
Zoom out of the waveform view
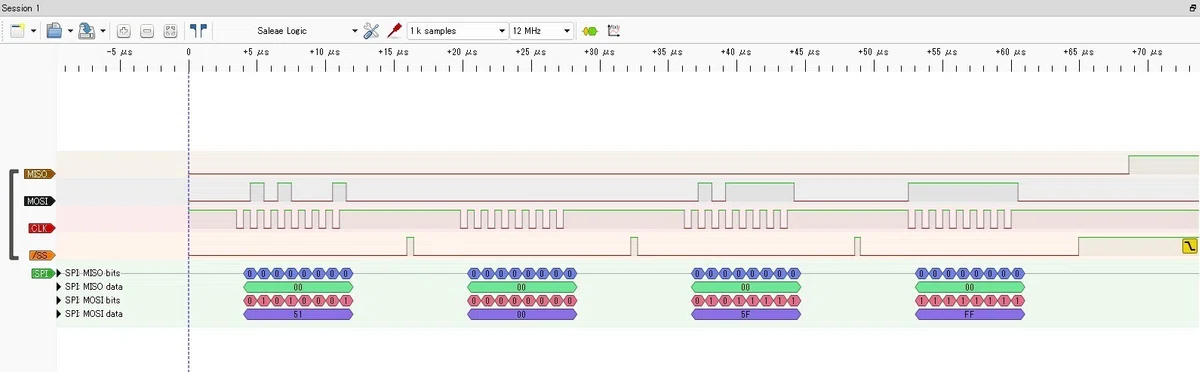146,31
